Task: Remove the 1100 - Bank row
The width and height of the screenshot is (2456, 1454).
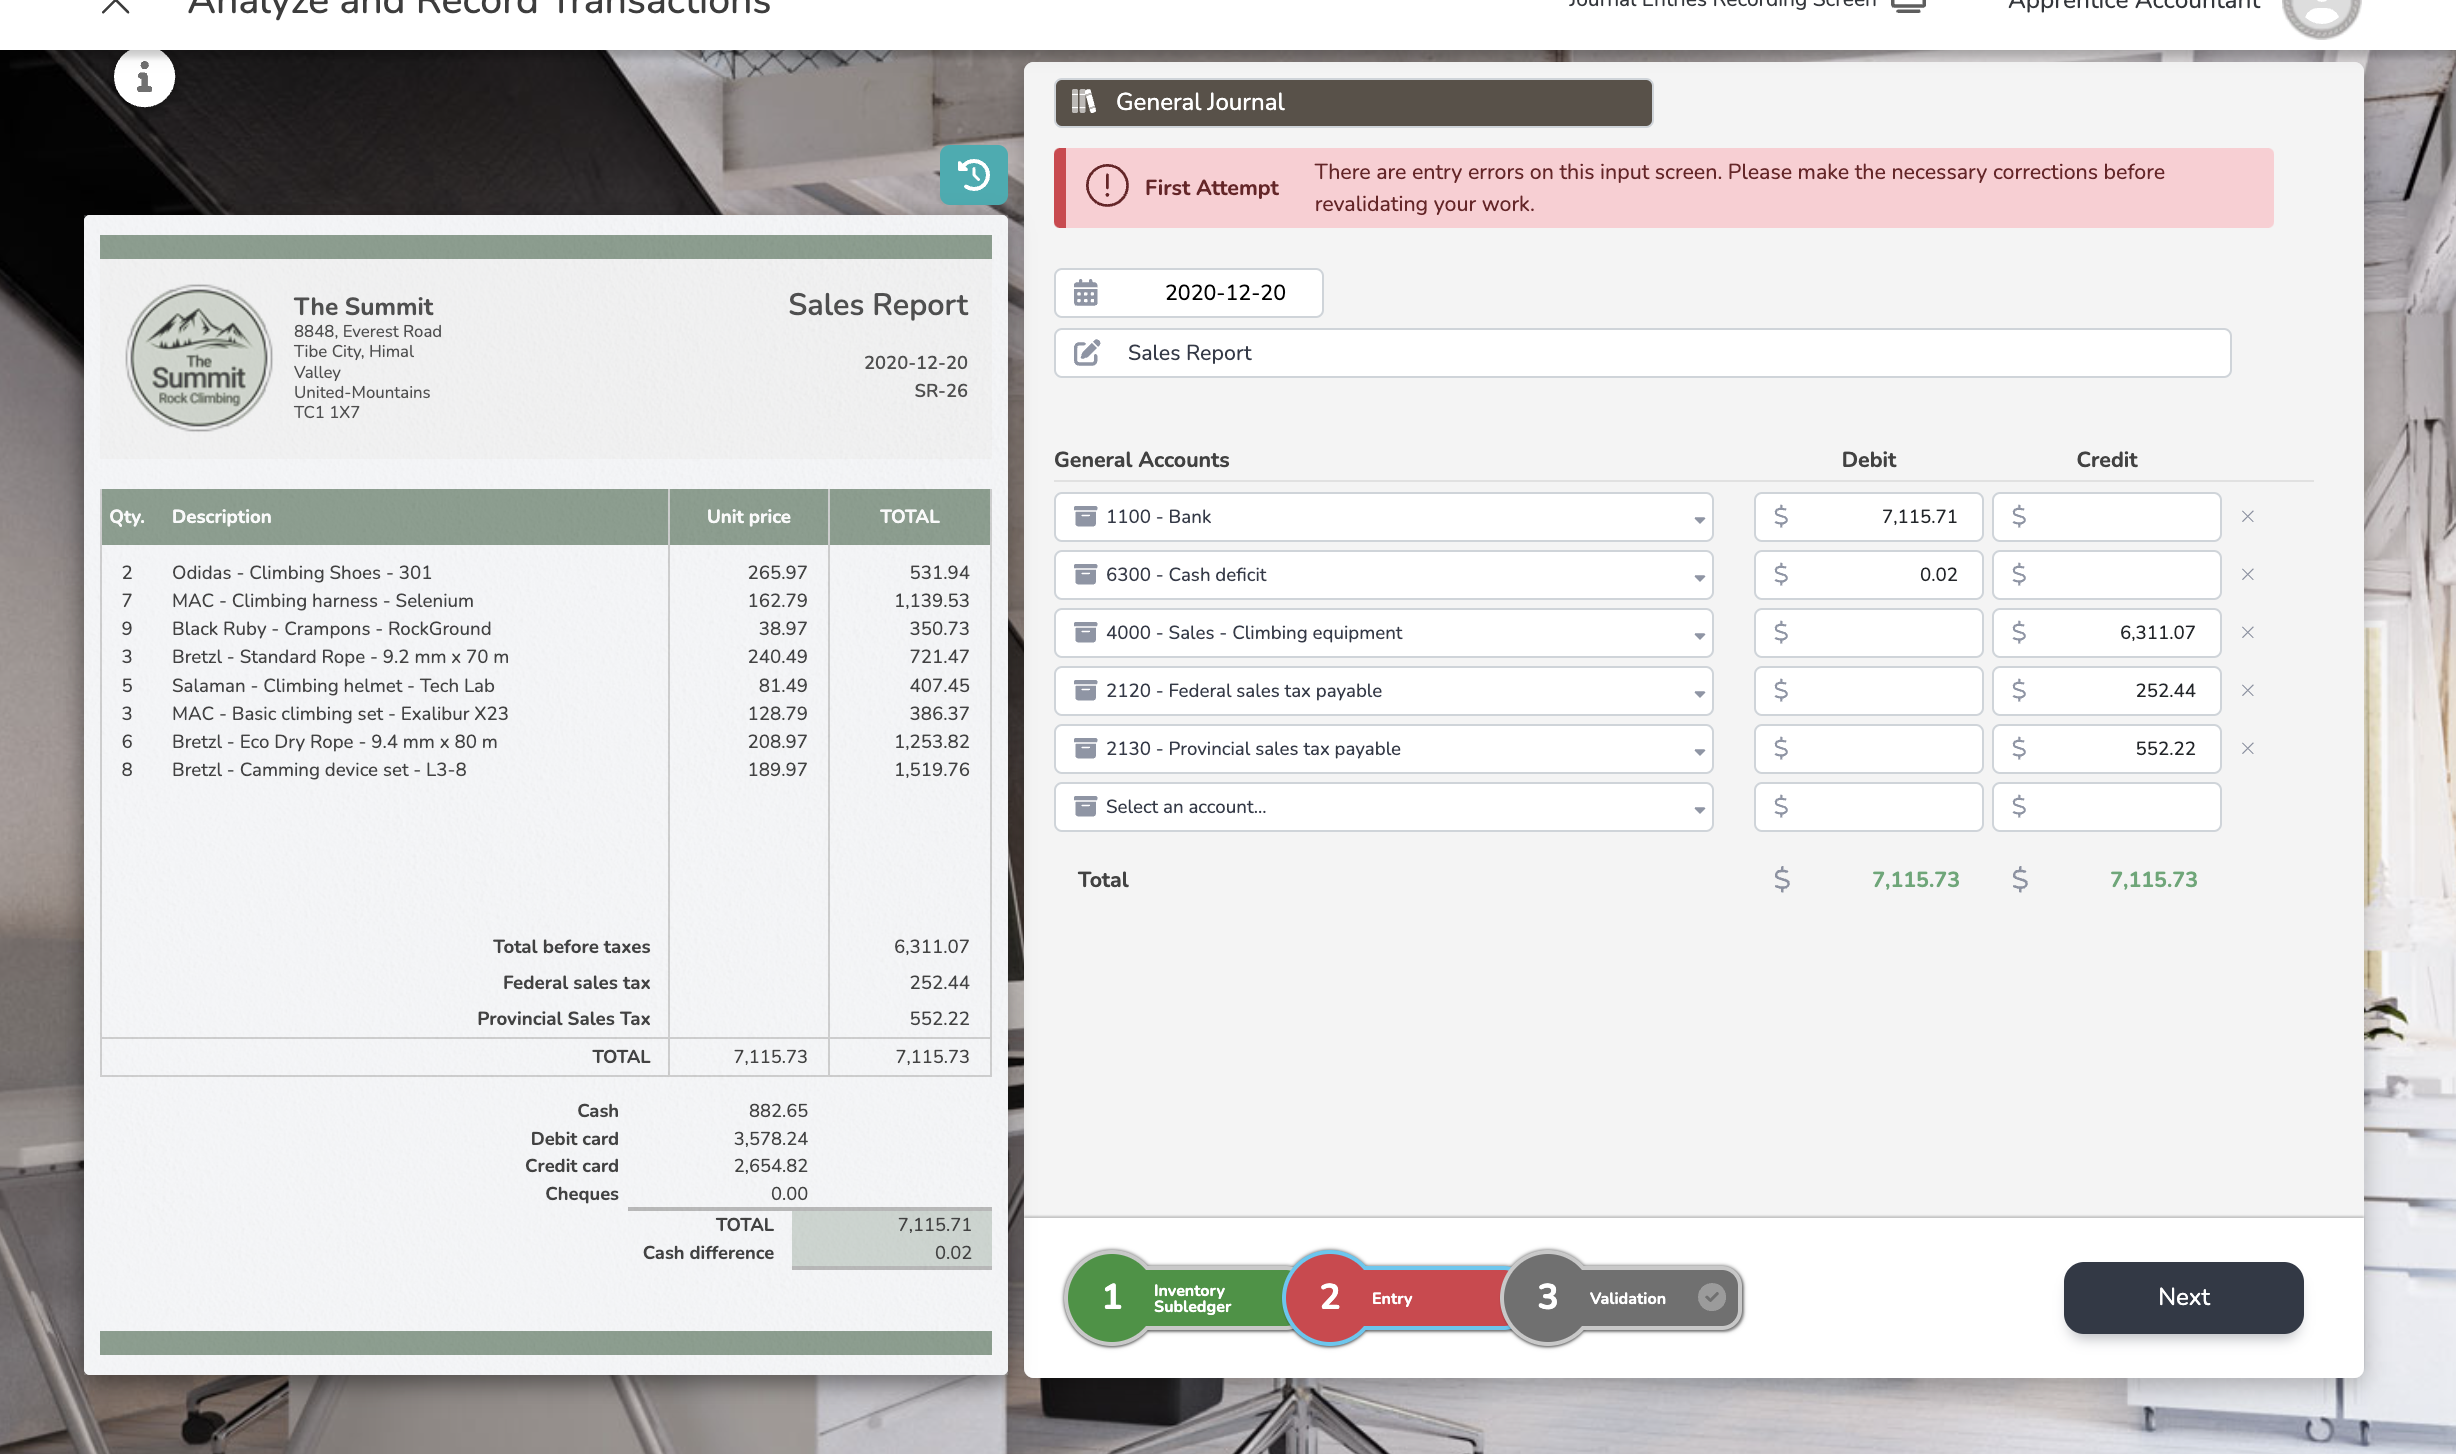Action: (x=2247, y=517)
